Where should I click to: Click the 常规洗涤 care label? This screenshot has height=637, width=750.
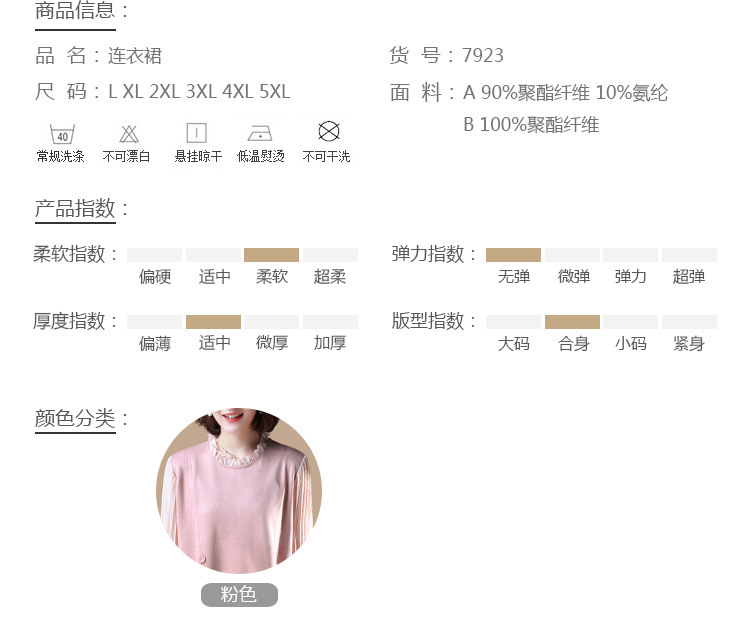click(x=60, y=156)
